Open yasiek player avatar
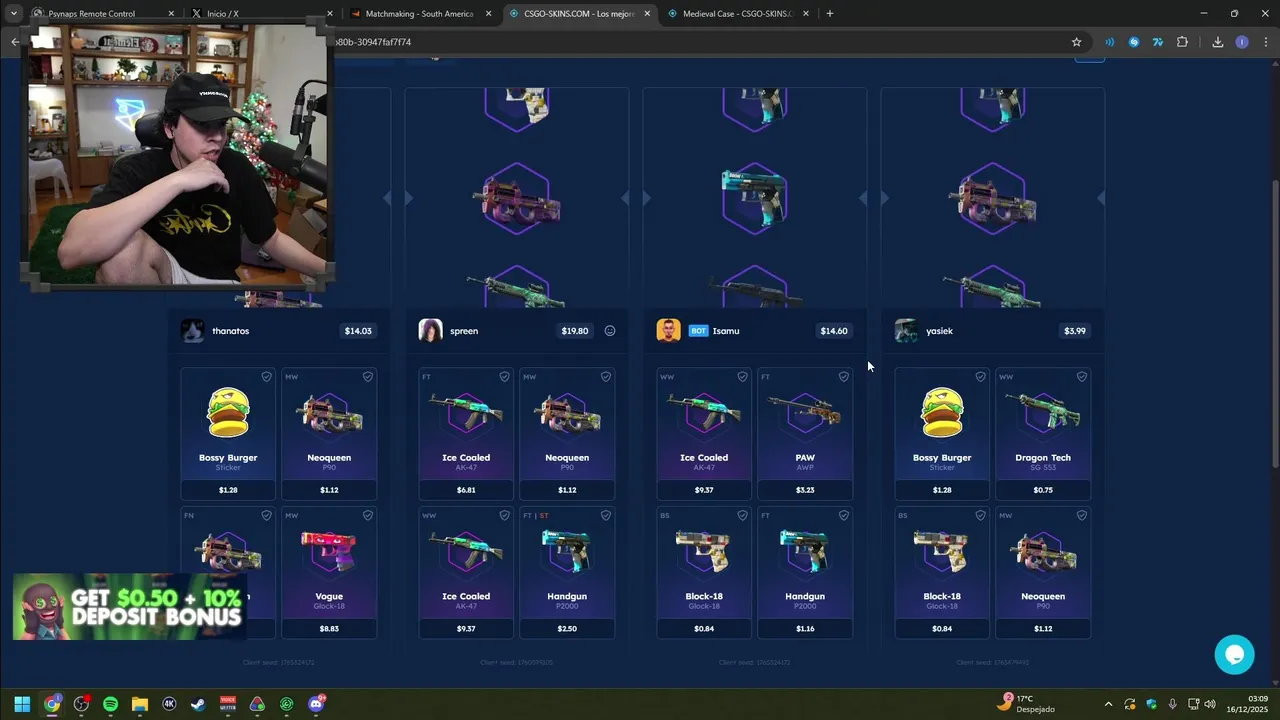 pos(907,331)
